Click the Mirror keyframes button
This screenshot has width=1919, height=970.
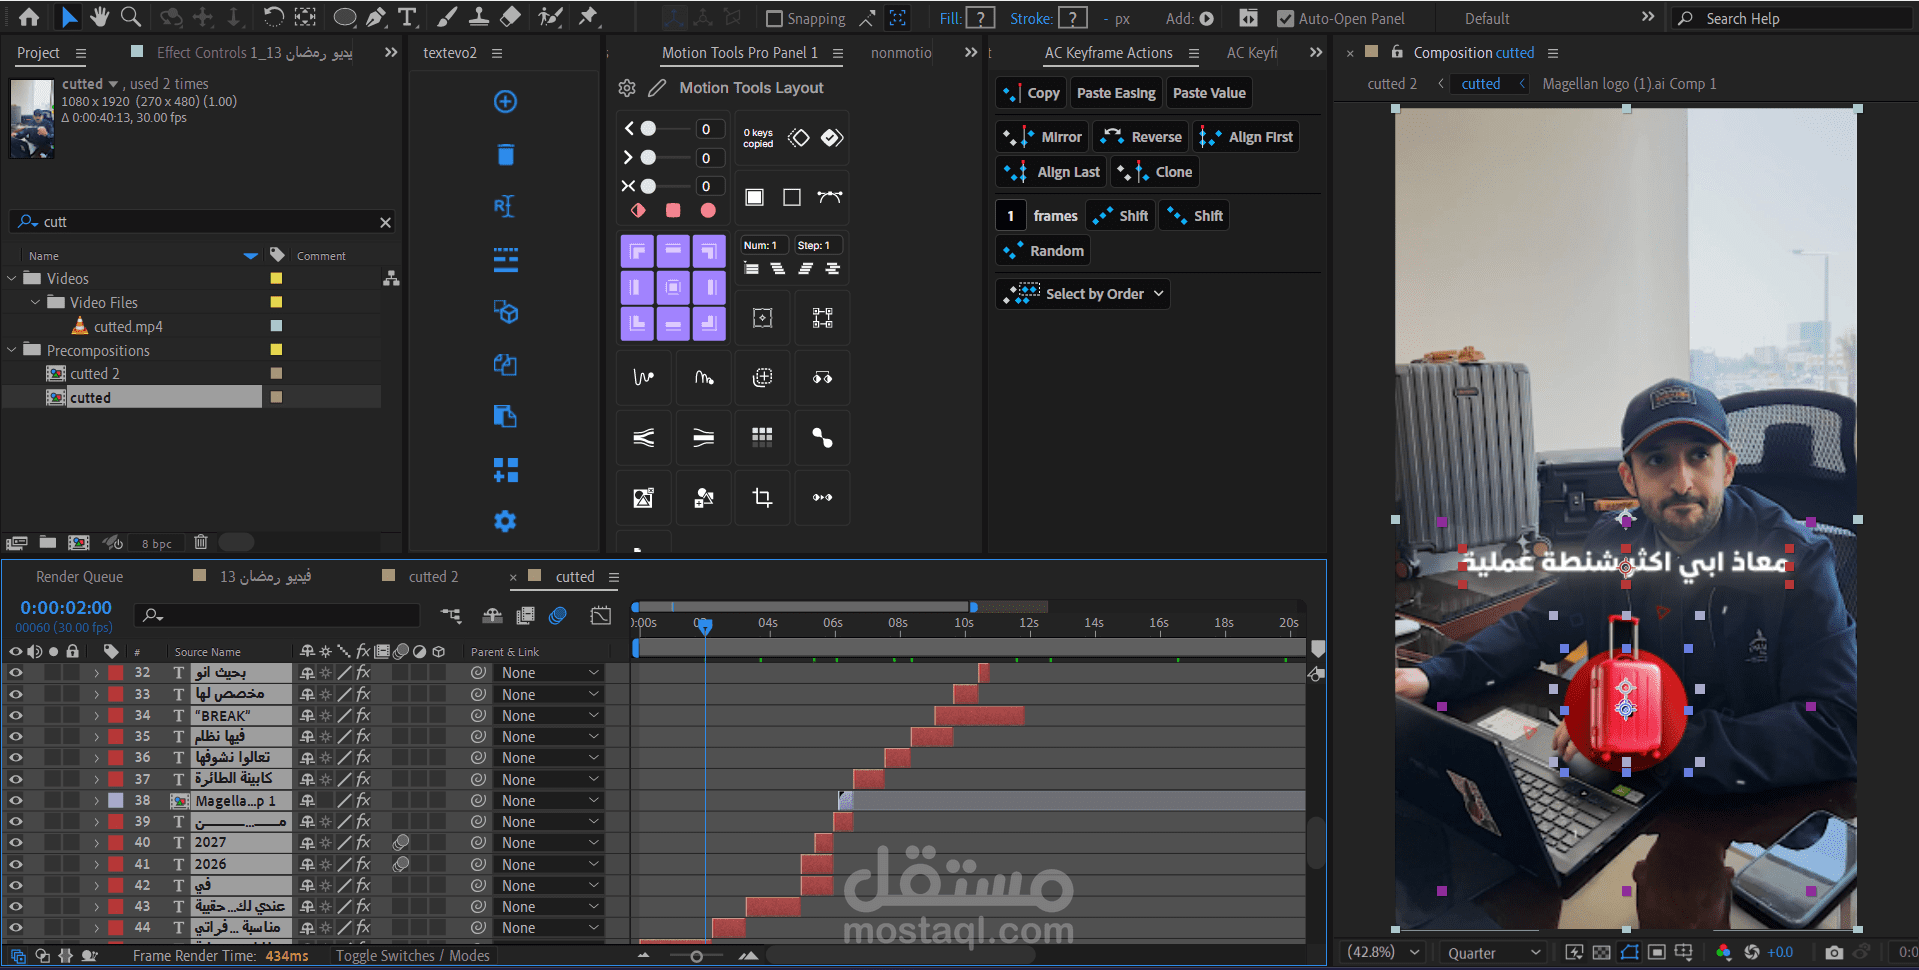click(1042, 137)
